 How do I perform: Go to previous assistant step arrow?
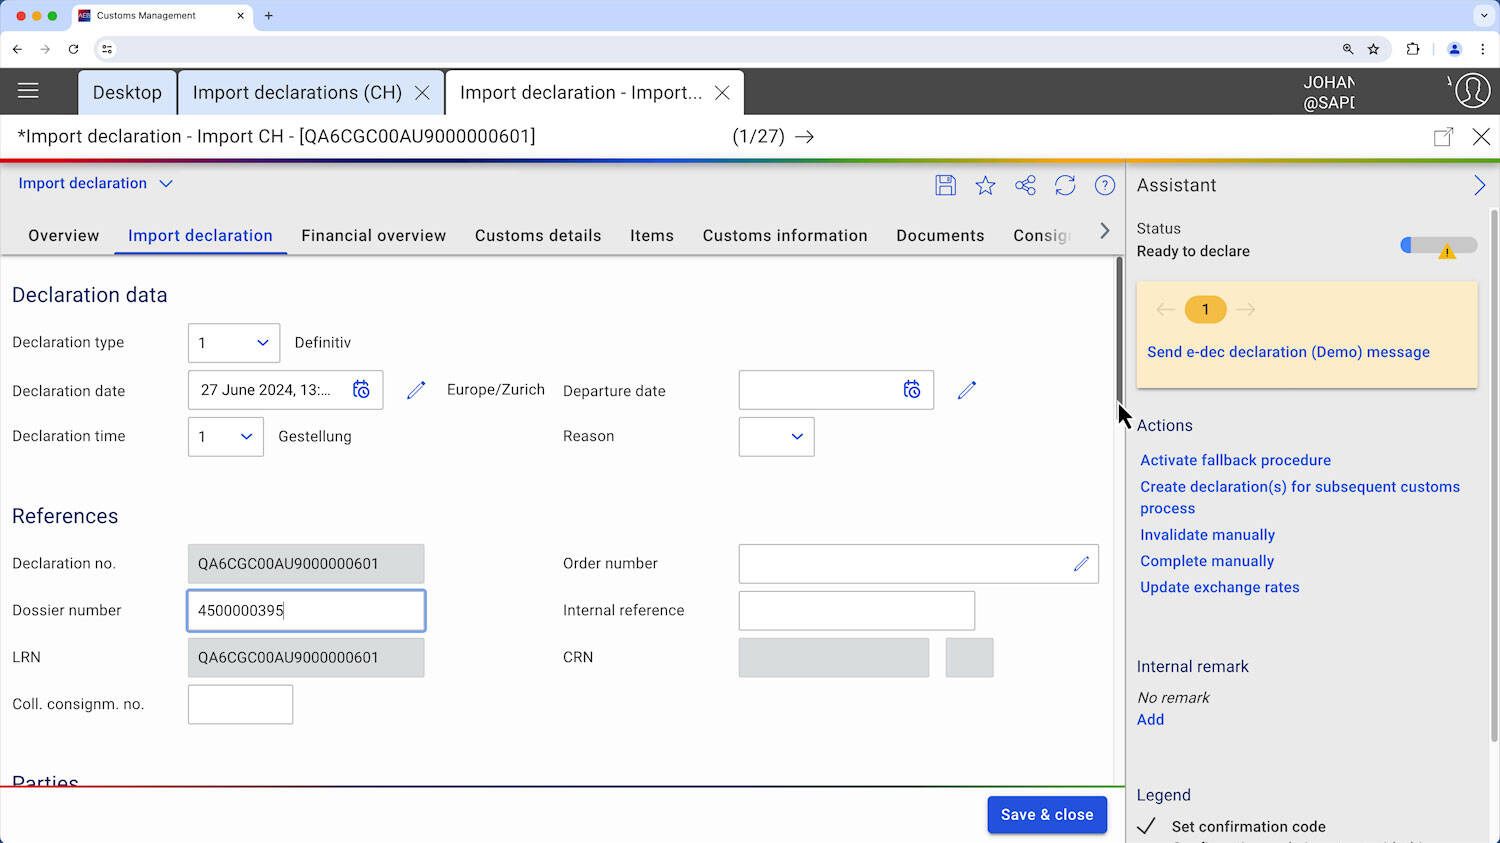click(1165, 310)
